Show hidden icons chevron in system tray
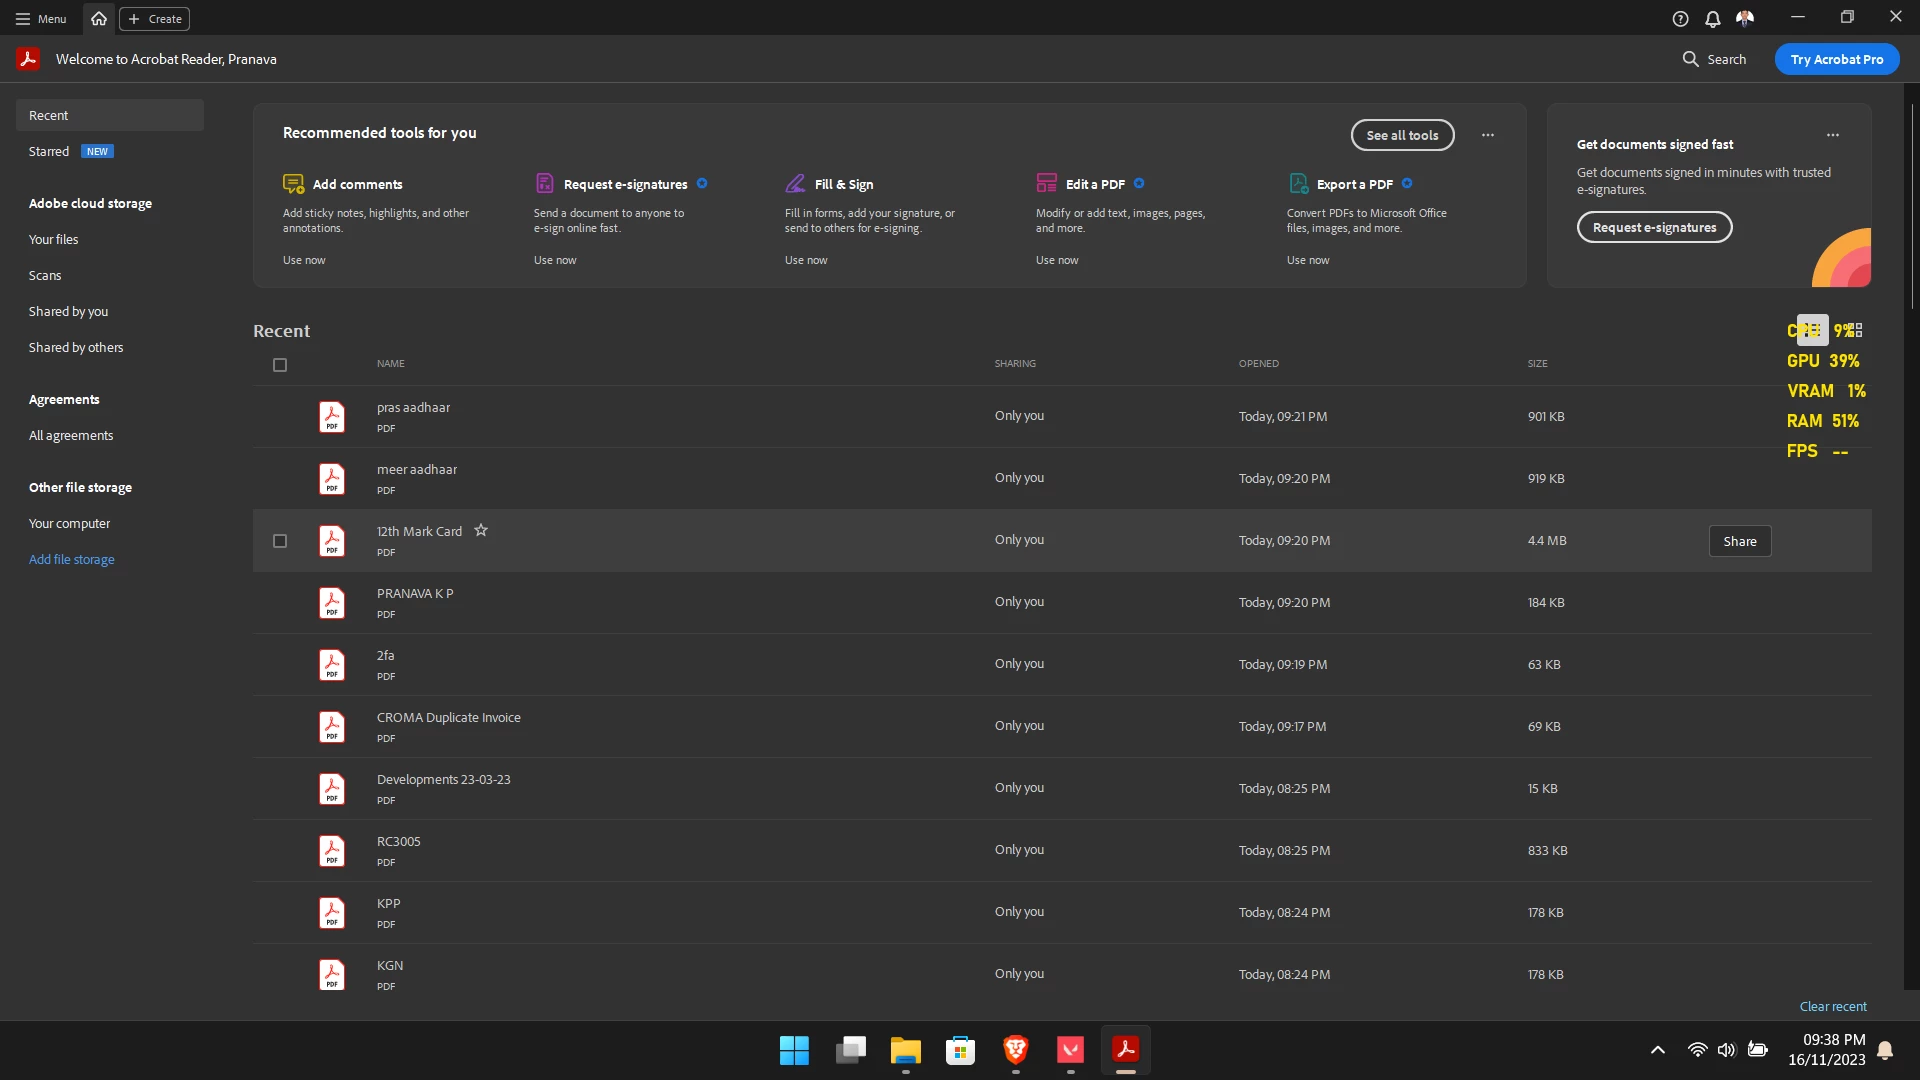The image size is (1920, 1080). tap(1657, 1050)
